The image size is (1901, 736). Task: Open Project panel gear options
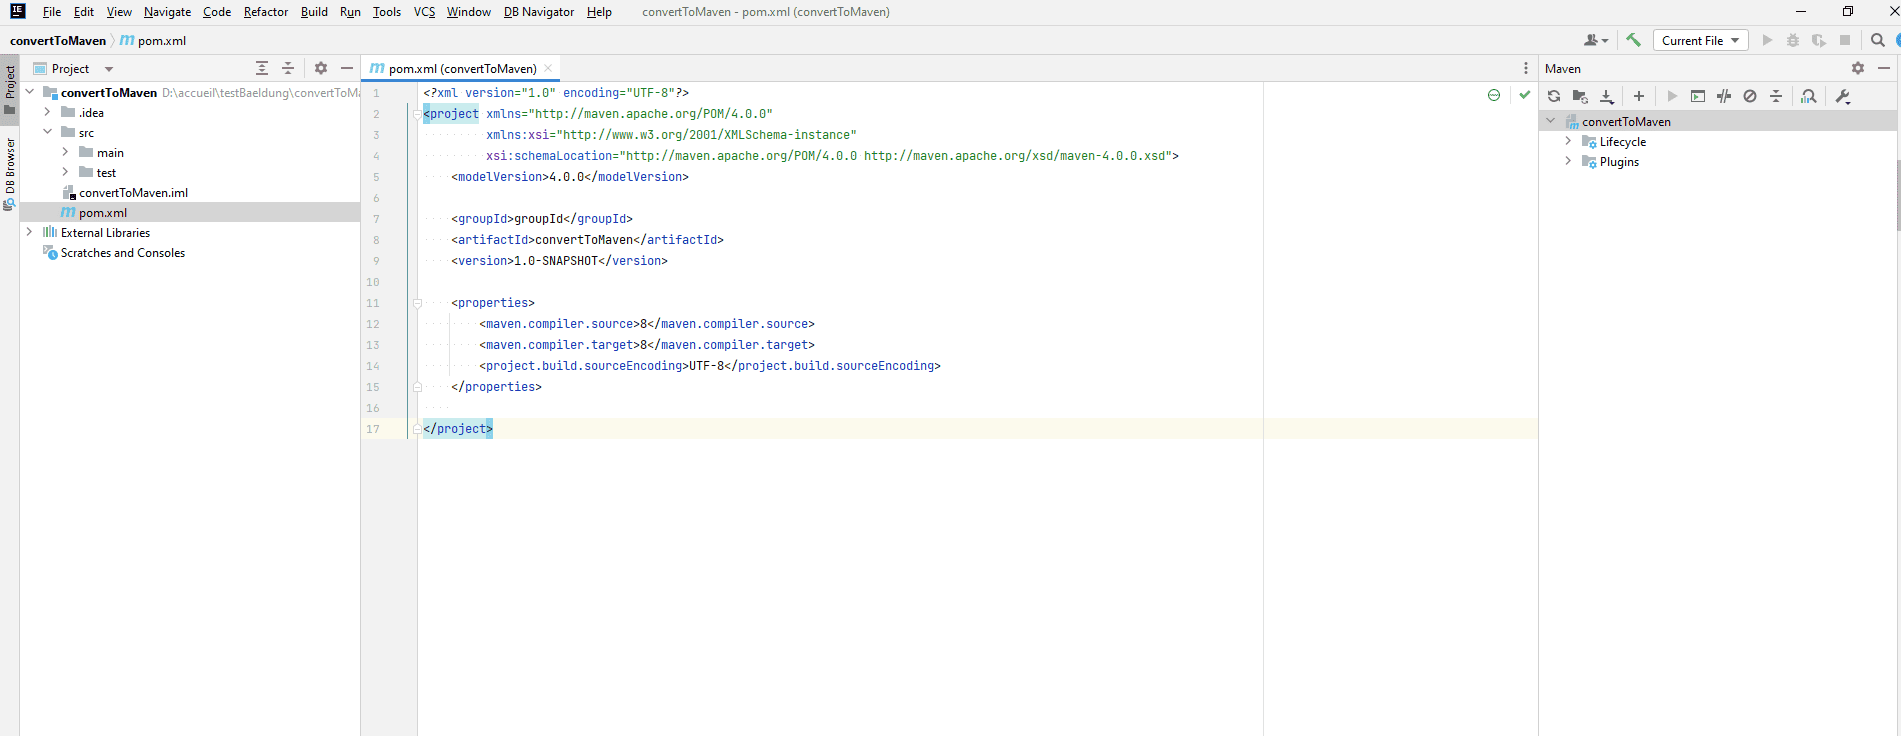321,68
